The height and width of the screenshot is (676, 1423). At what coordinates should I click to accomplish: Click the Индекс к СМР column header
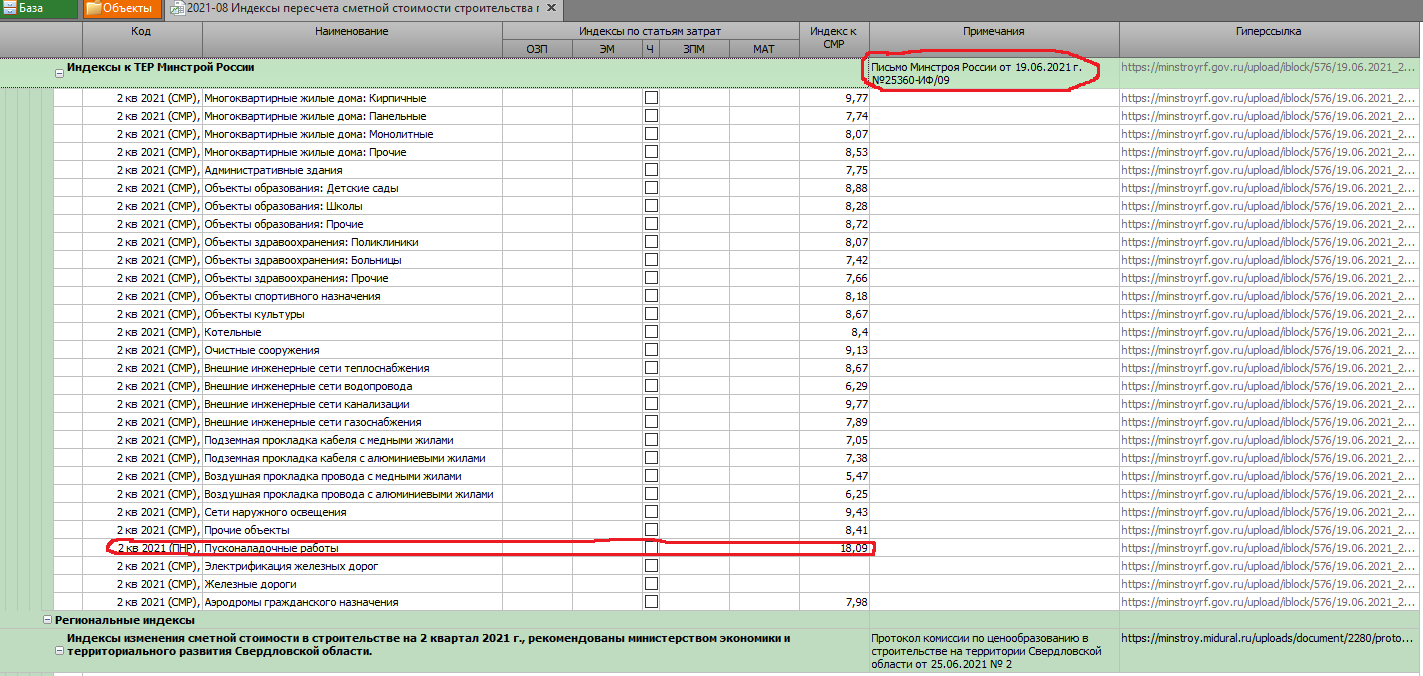click(834, 39)
